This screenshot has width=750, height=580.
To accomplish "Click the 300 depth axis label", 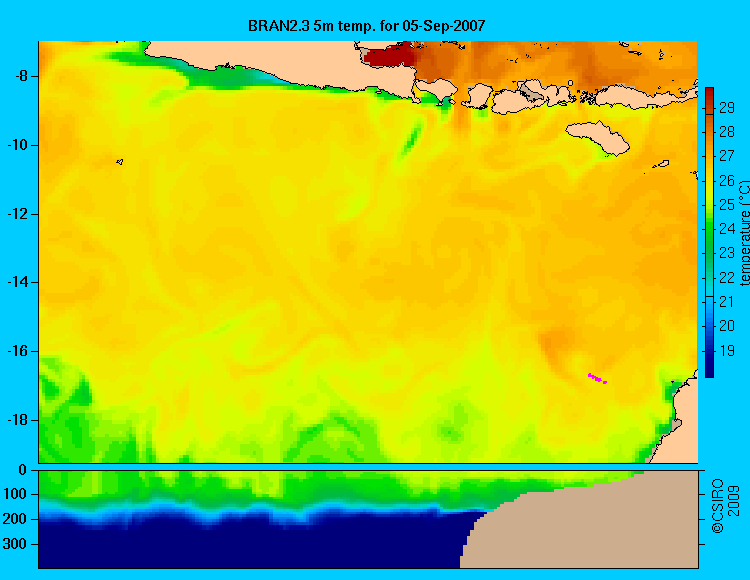I will pos(14,544).
